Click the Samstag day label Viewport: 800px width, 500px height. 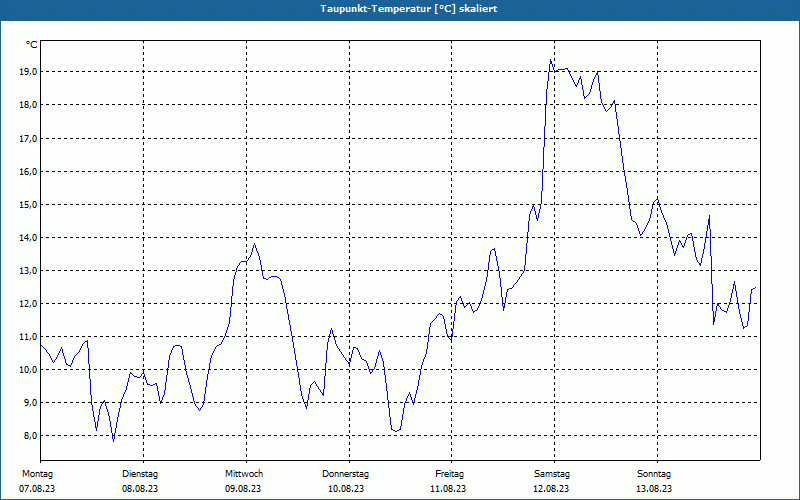(552, 474)
